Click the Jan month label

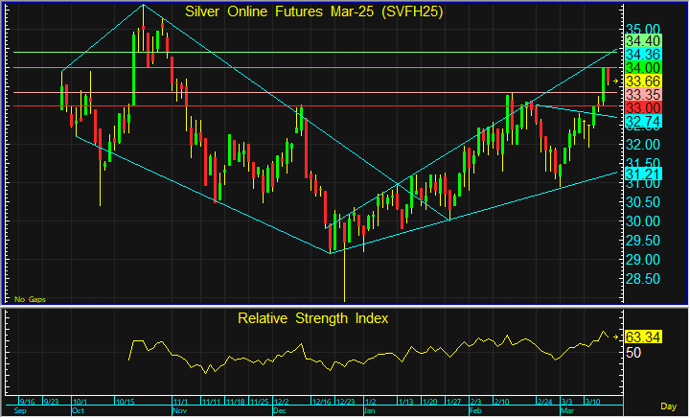click(x=370, y=410)
